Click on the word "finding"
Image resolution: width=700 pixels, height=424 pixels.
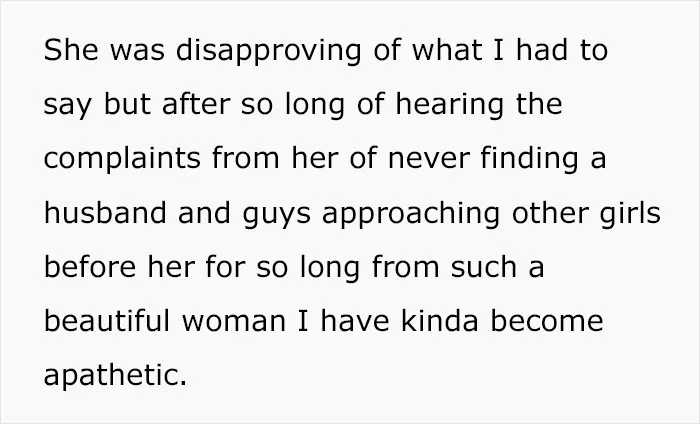tap(529, 158)
